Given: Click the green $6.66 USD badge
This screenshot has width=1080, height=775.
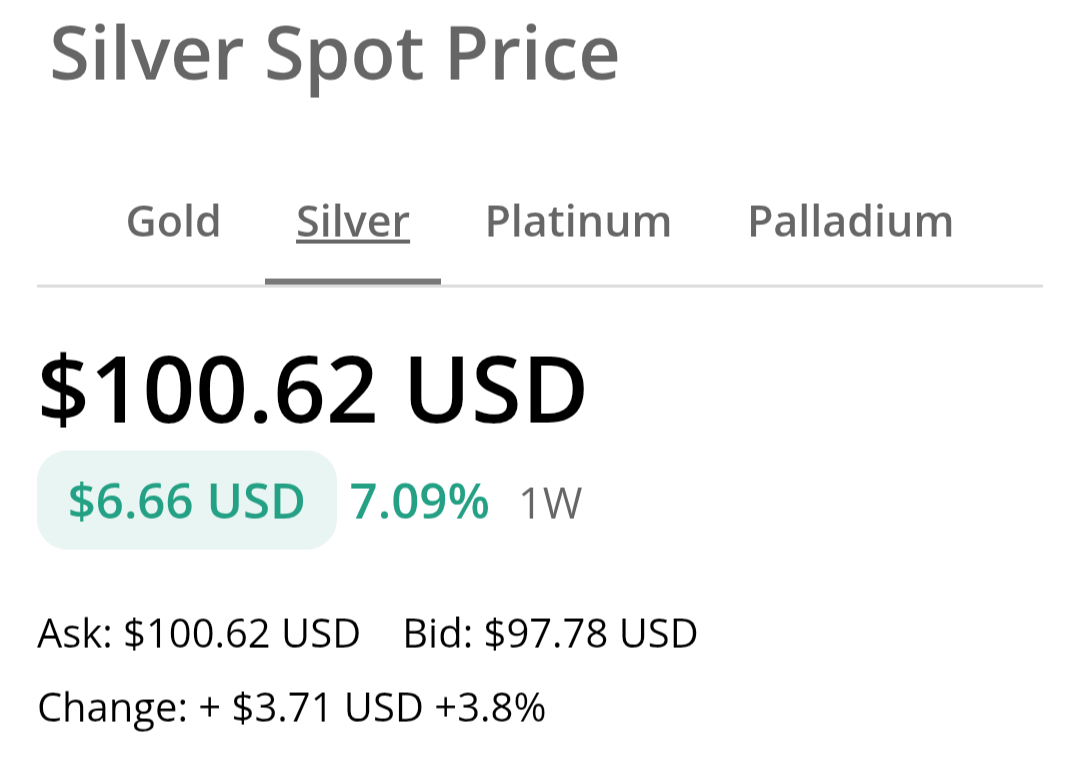Looking at the screenshot, I should click(x=186, y=500).
